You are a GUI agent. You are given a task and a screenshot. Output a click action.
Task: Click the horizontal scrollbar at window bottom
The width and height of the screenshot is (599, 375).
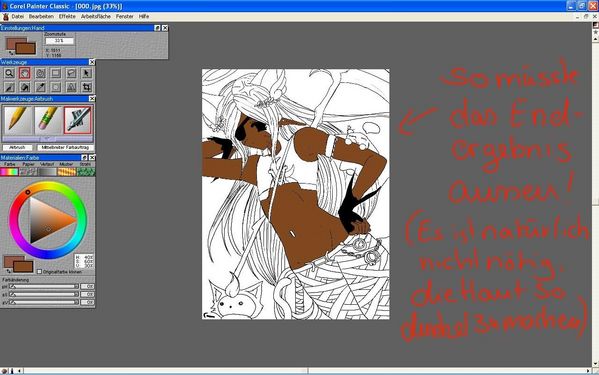pos(304,370)
